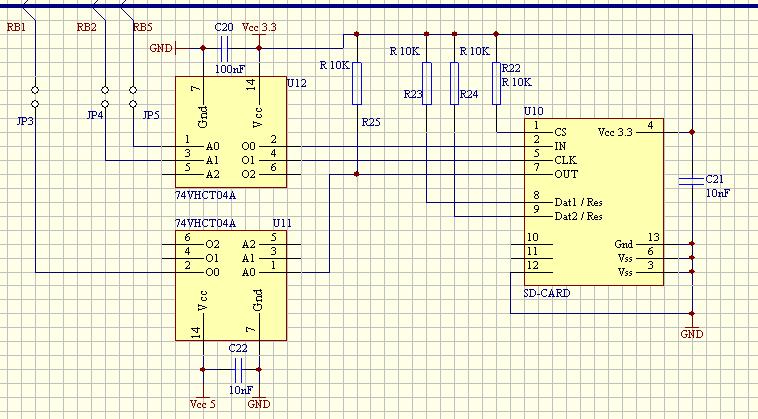Screen dimensions: 758x419
Task: Select the RB5 net label
Action: click(x=143, y=27)
